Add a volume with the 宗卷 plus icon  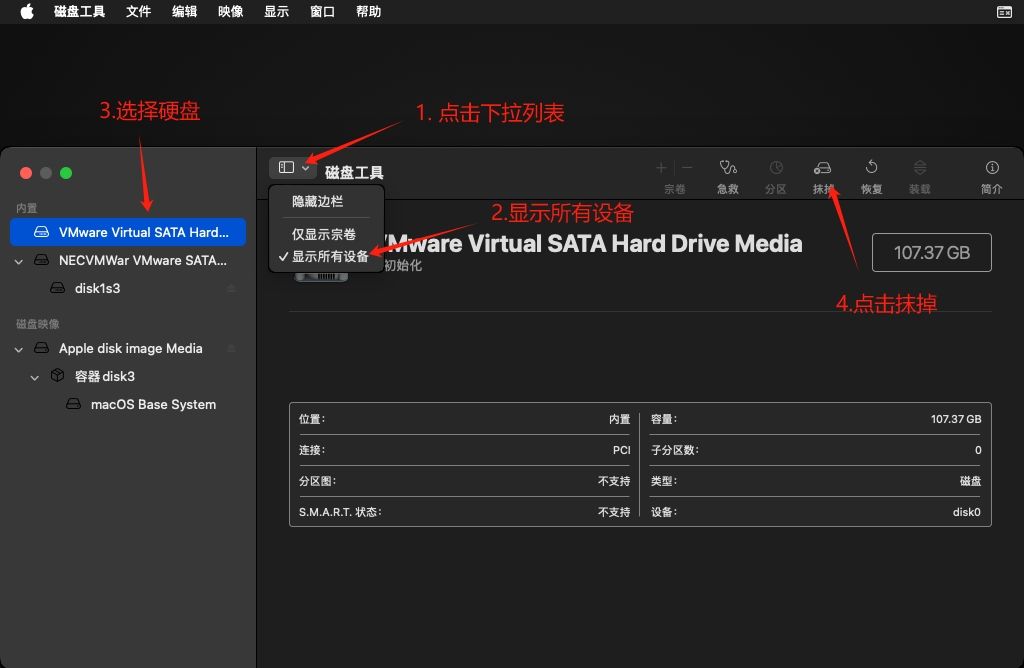click(x=661, y=168)
